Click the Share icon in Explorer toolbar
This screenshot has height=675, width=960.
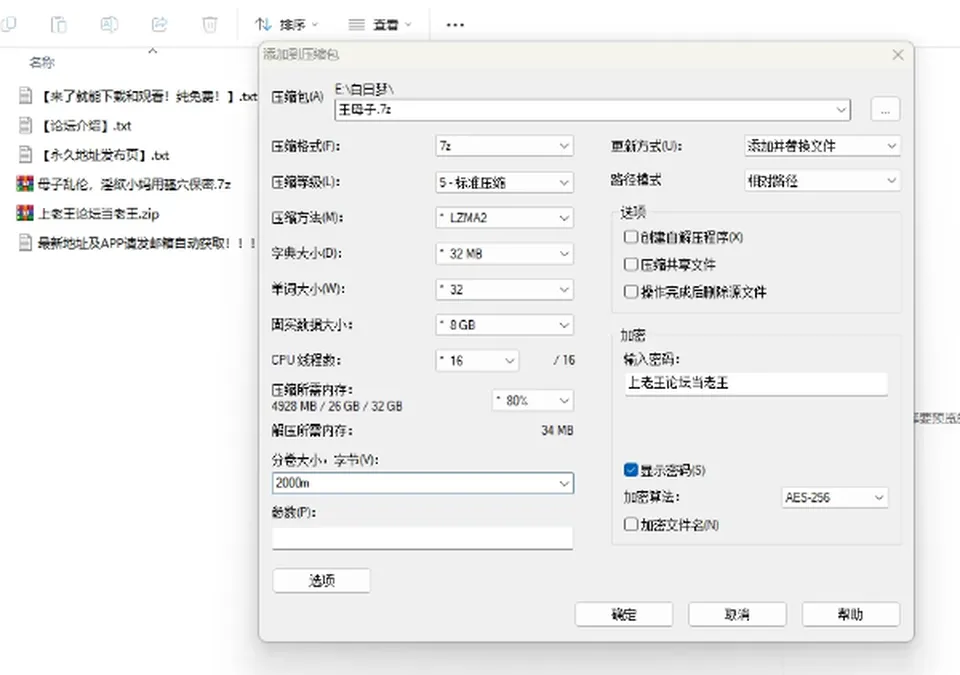pos(159,25)
